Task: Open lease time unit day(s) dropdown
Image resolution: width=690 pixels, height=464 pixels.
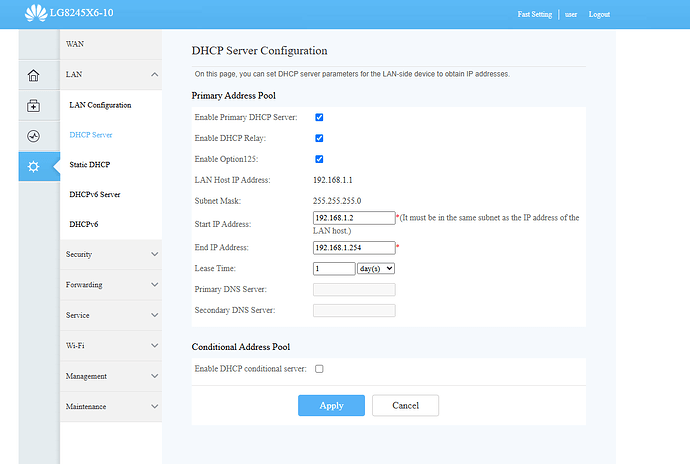Action: (x=376, y=269)
